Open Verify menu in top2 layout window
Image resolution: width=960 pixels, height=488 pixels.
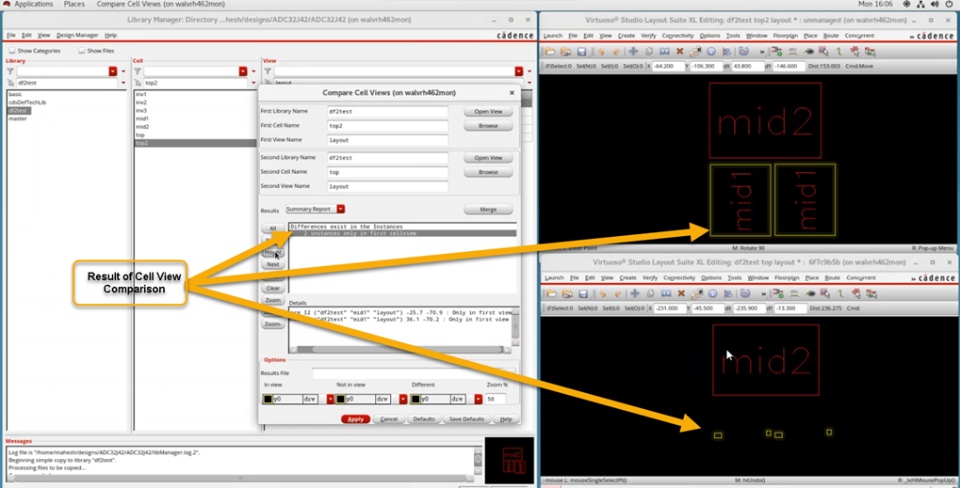tap(650, 36)
